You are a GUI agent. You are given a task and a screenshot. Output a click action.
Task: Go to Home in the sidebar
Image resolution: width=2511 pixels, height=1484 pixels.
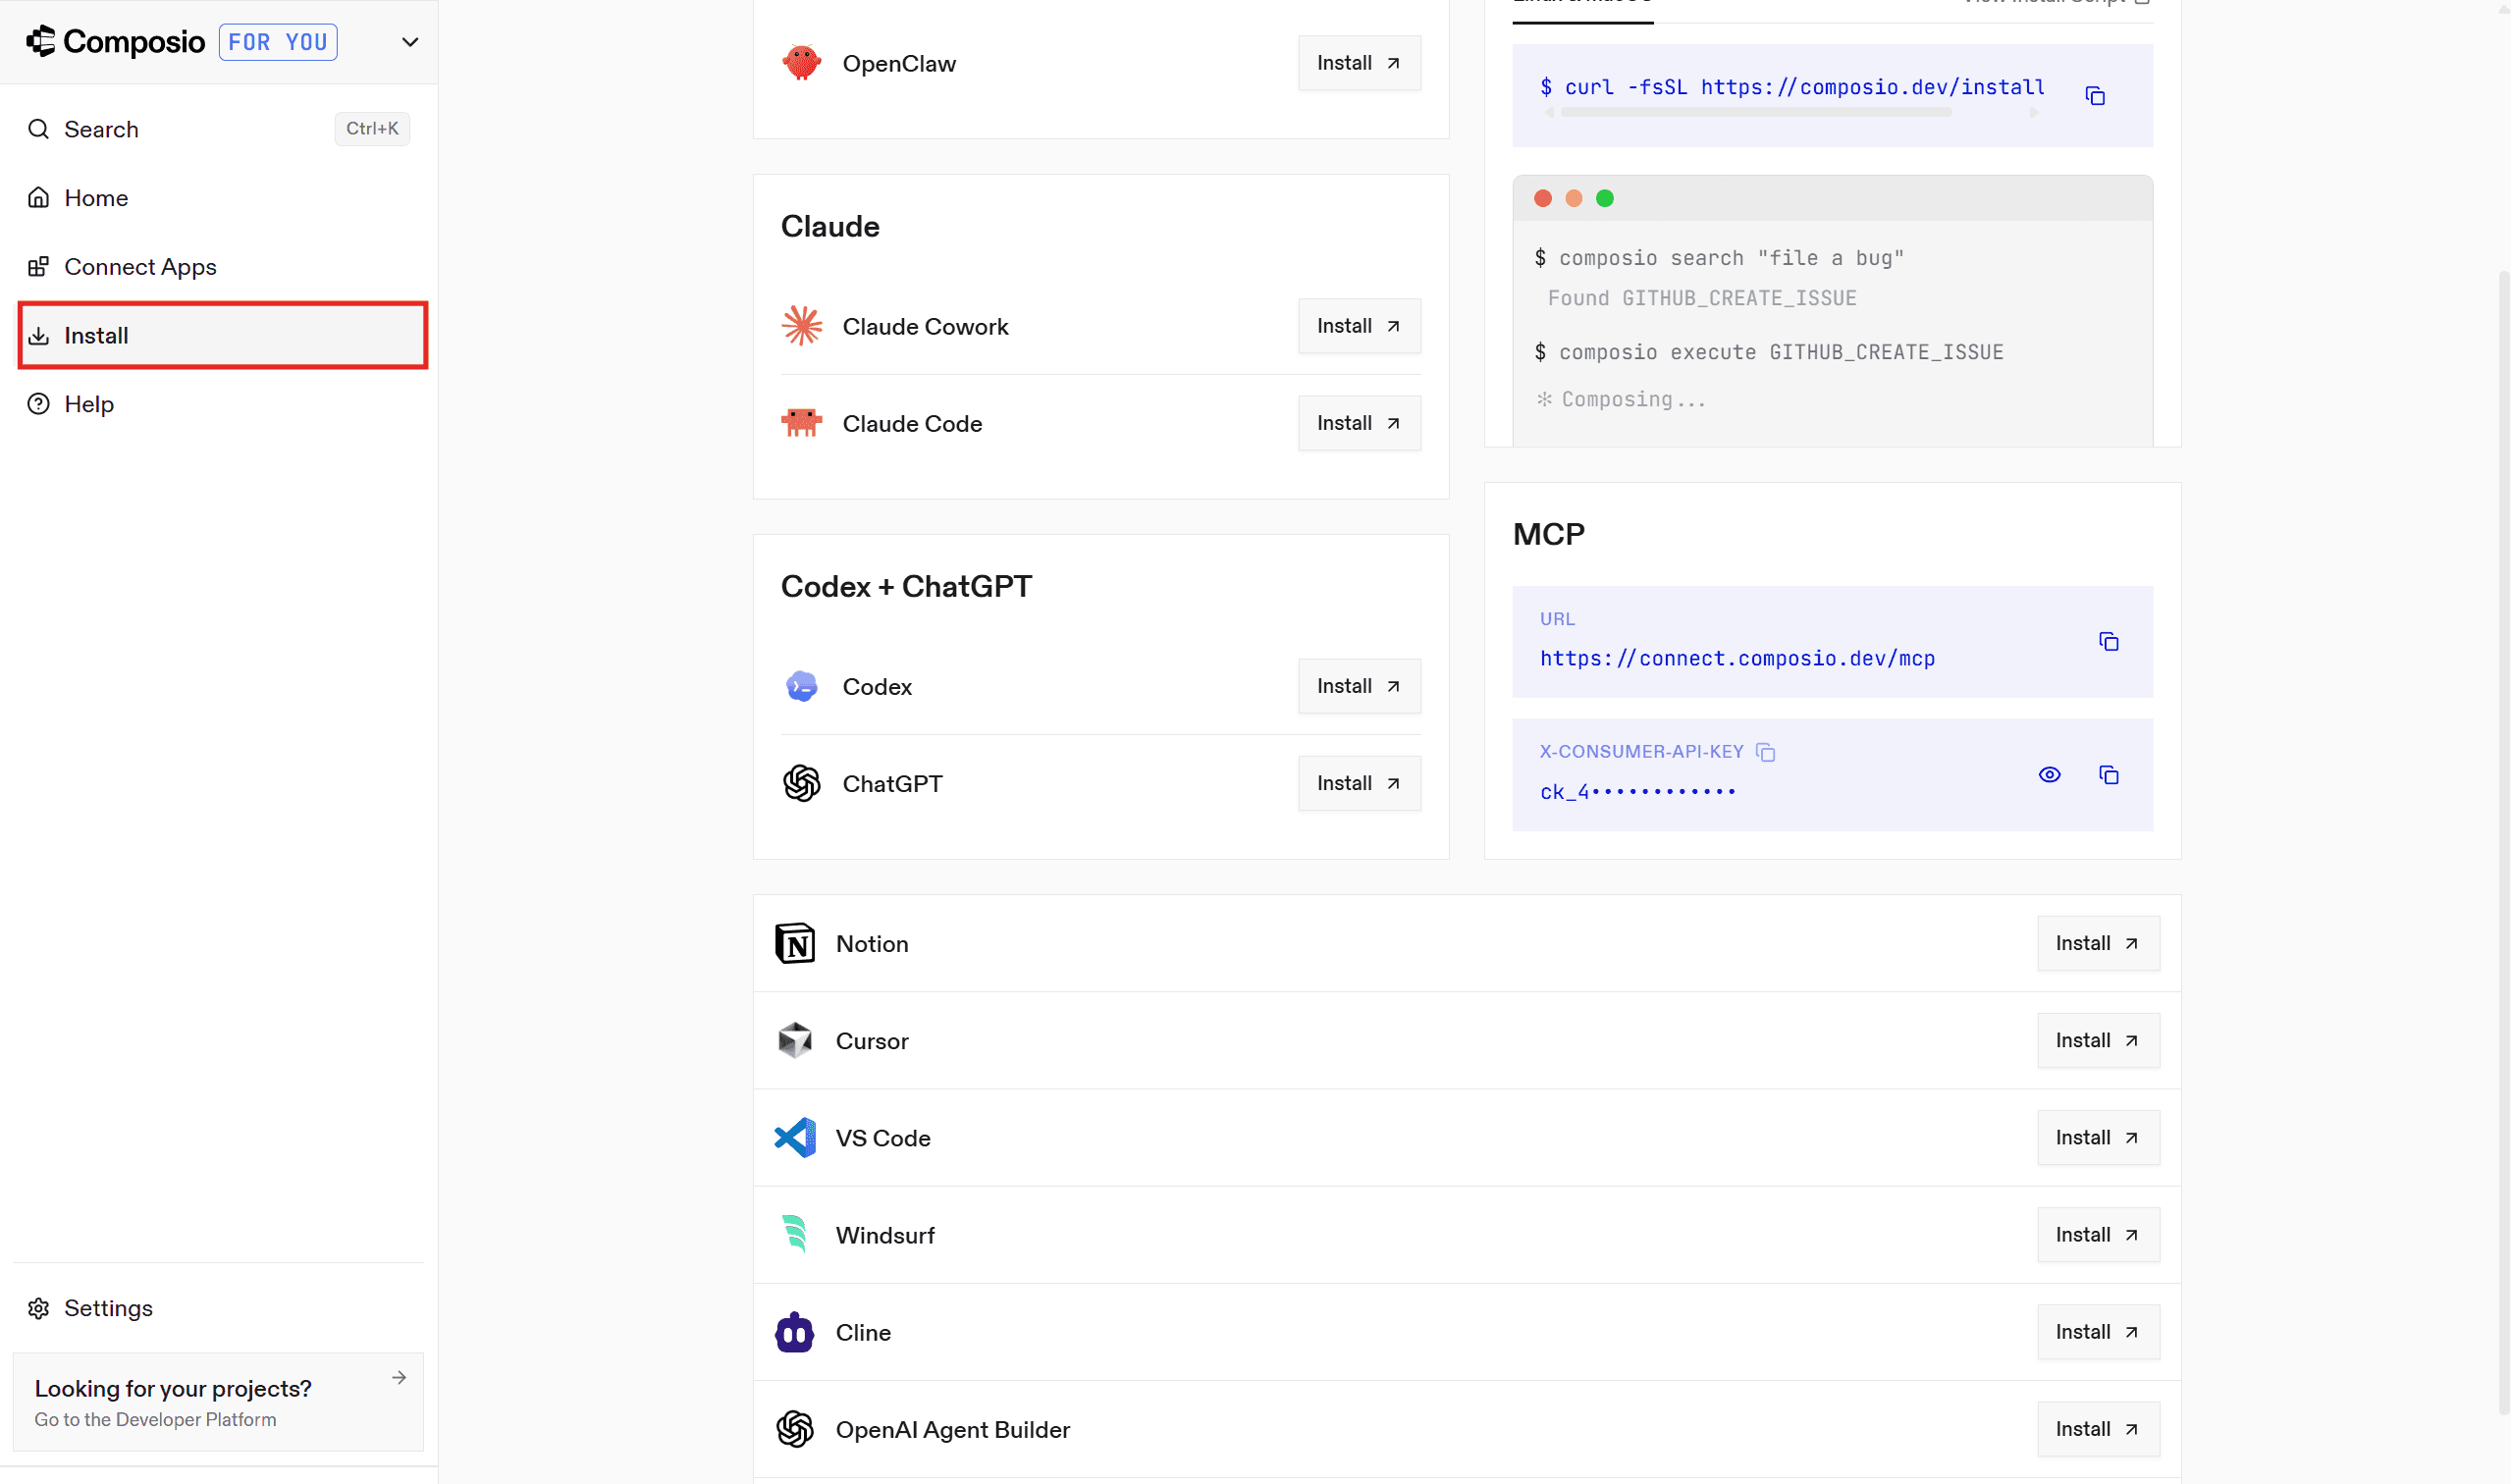[219, 198]
